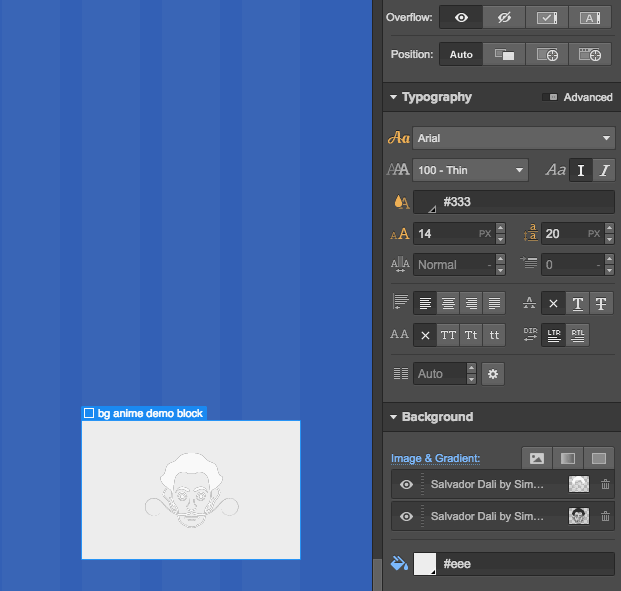Apply lowercase tt transform
The width and height of the screenshot is (621, 591).
pos(494,335)
